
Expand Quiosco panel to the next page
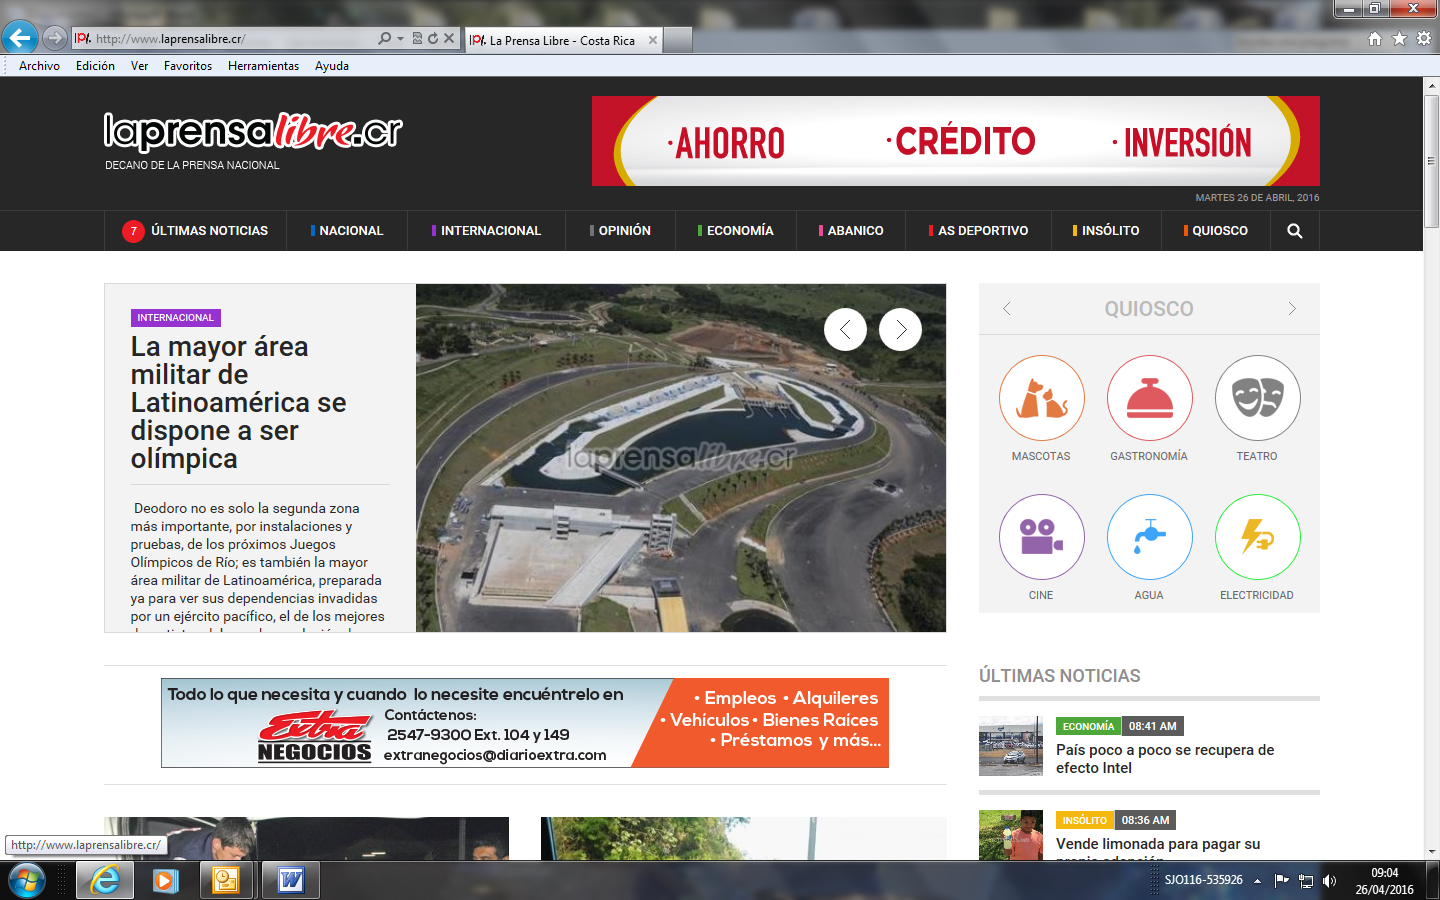(1292, 309)
